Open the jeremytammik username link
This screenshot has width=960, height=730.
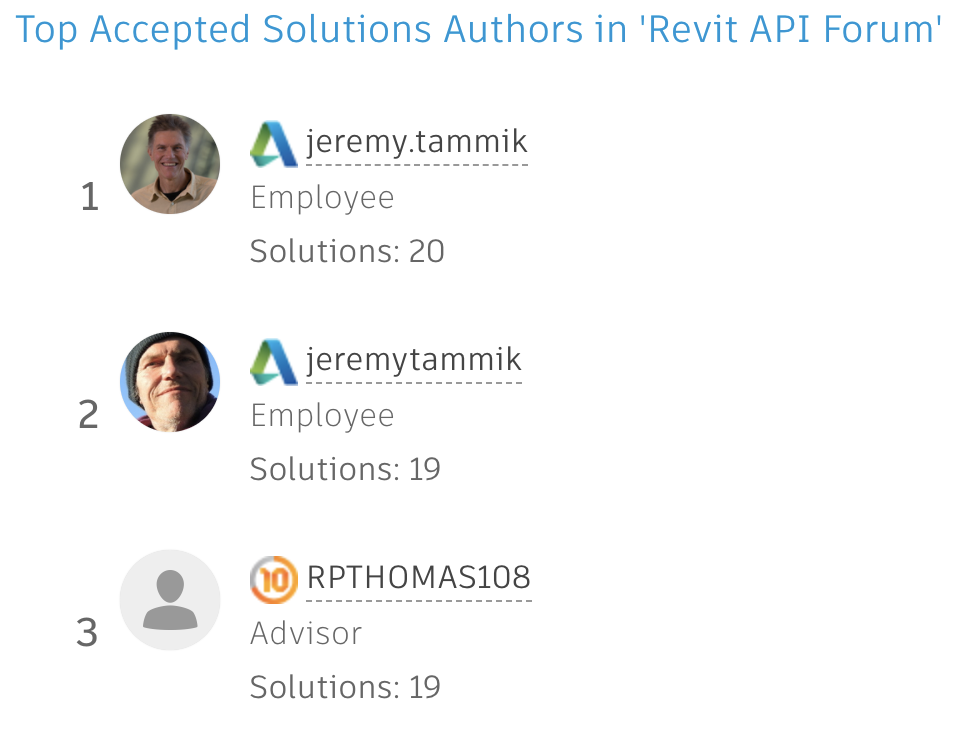414,361
